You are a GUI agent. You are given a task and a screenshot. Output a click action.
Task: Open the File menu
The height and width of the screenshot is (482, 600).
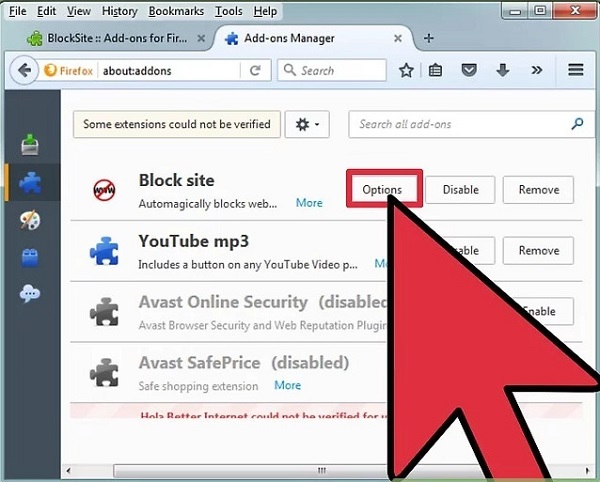[18, 11]
